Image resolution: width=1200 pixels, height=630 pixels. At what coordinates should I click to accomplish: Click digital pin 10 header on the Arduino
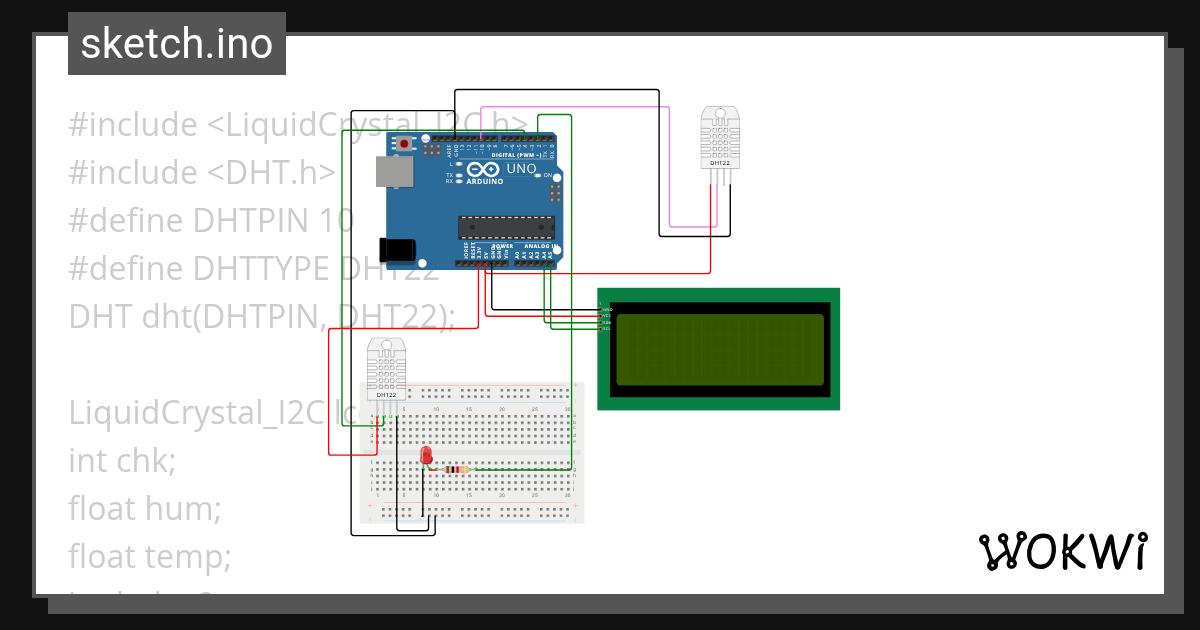481,139
